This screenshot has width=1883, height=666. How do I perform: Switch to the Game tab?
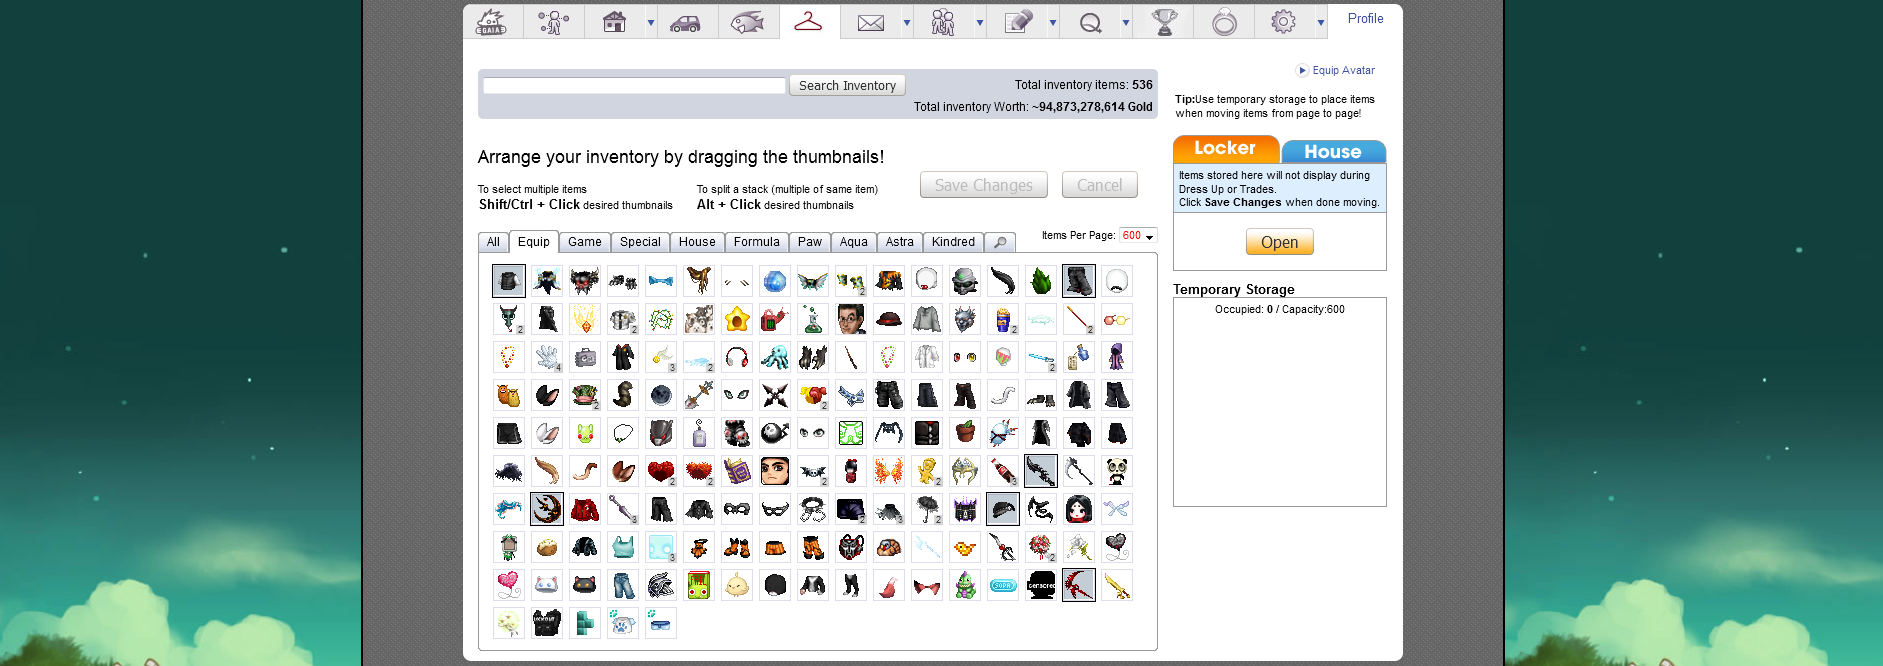point(585,242)
